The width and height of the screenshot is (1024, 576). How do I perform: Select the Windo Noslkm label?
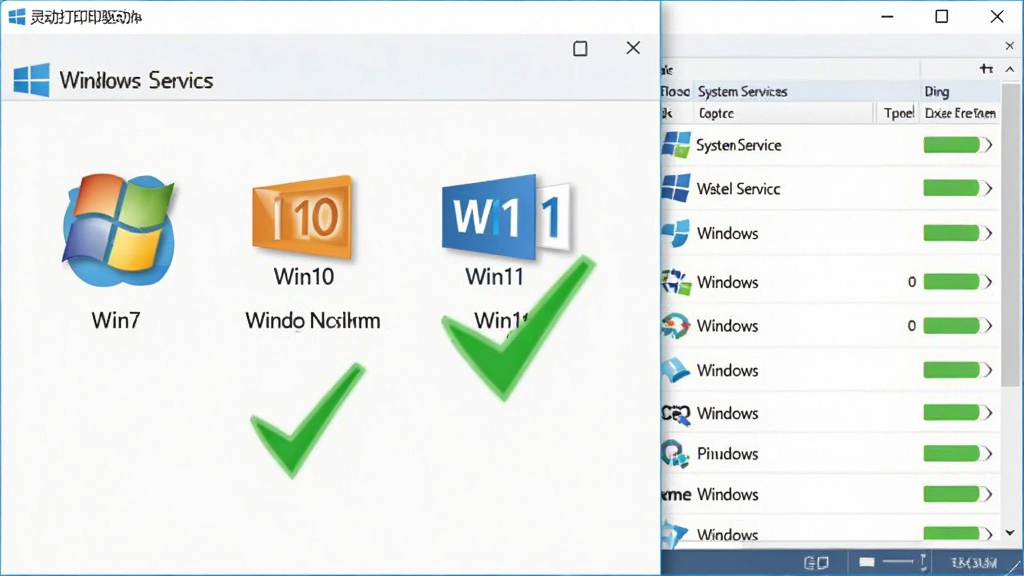click(x=312, y=321)
